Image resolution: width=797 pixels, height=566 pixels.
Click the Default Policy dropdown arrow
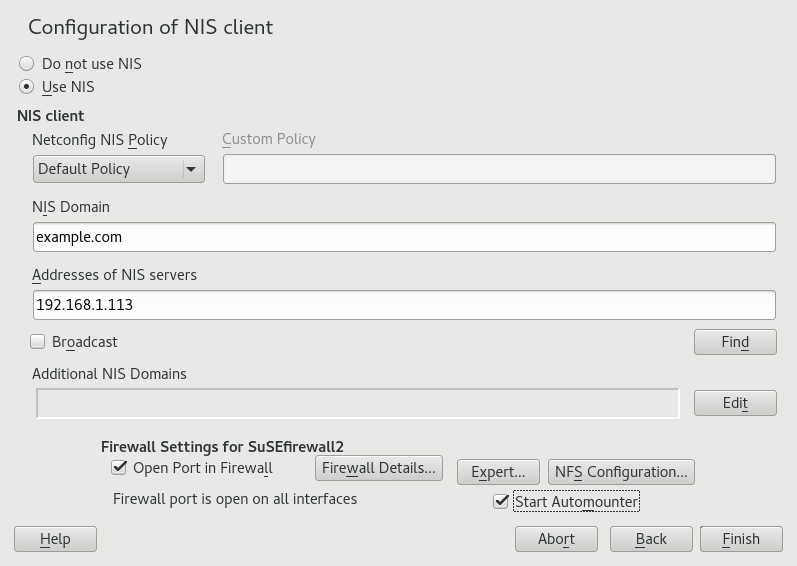click(x=191, y=169)
